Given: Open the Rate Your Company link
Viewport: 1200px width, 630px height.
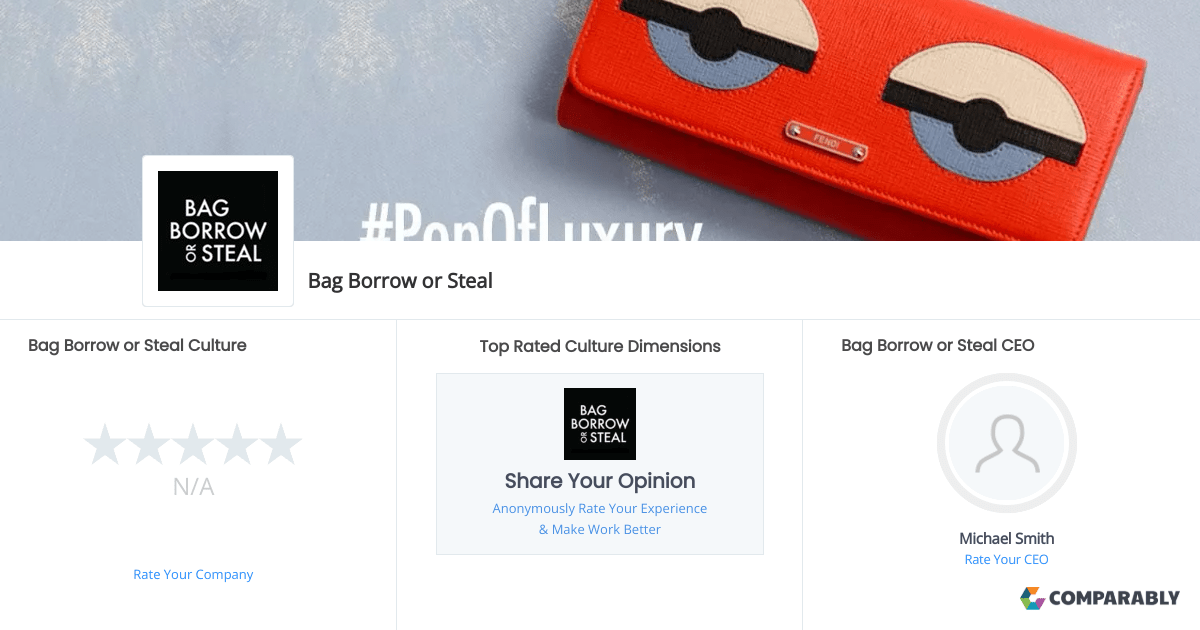Looking at the screenshot, I should coord(193,574).
